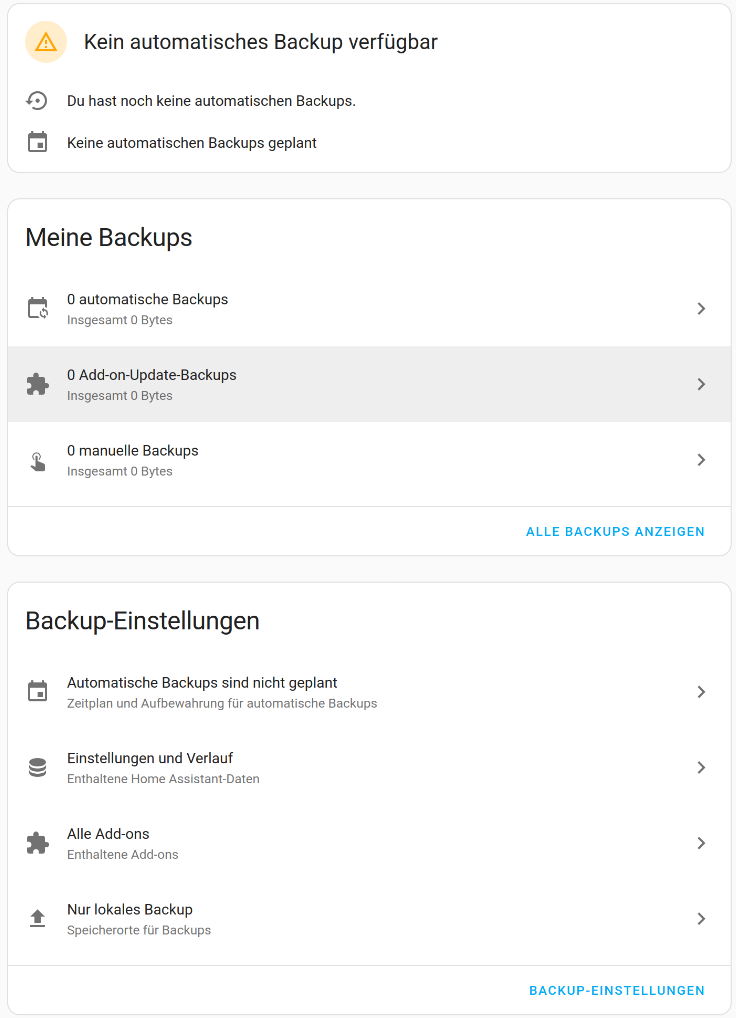The height and width of the screenshot is (1018, 736).
Task: Click the puzzle icon beside Alle Add-ons
Action: pos(37,844)
